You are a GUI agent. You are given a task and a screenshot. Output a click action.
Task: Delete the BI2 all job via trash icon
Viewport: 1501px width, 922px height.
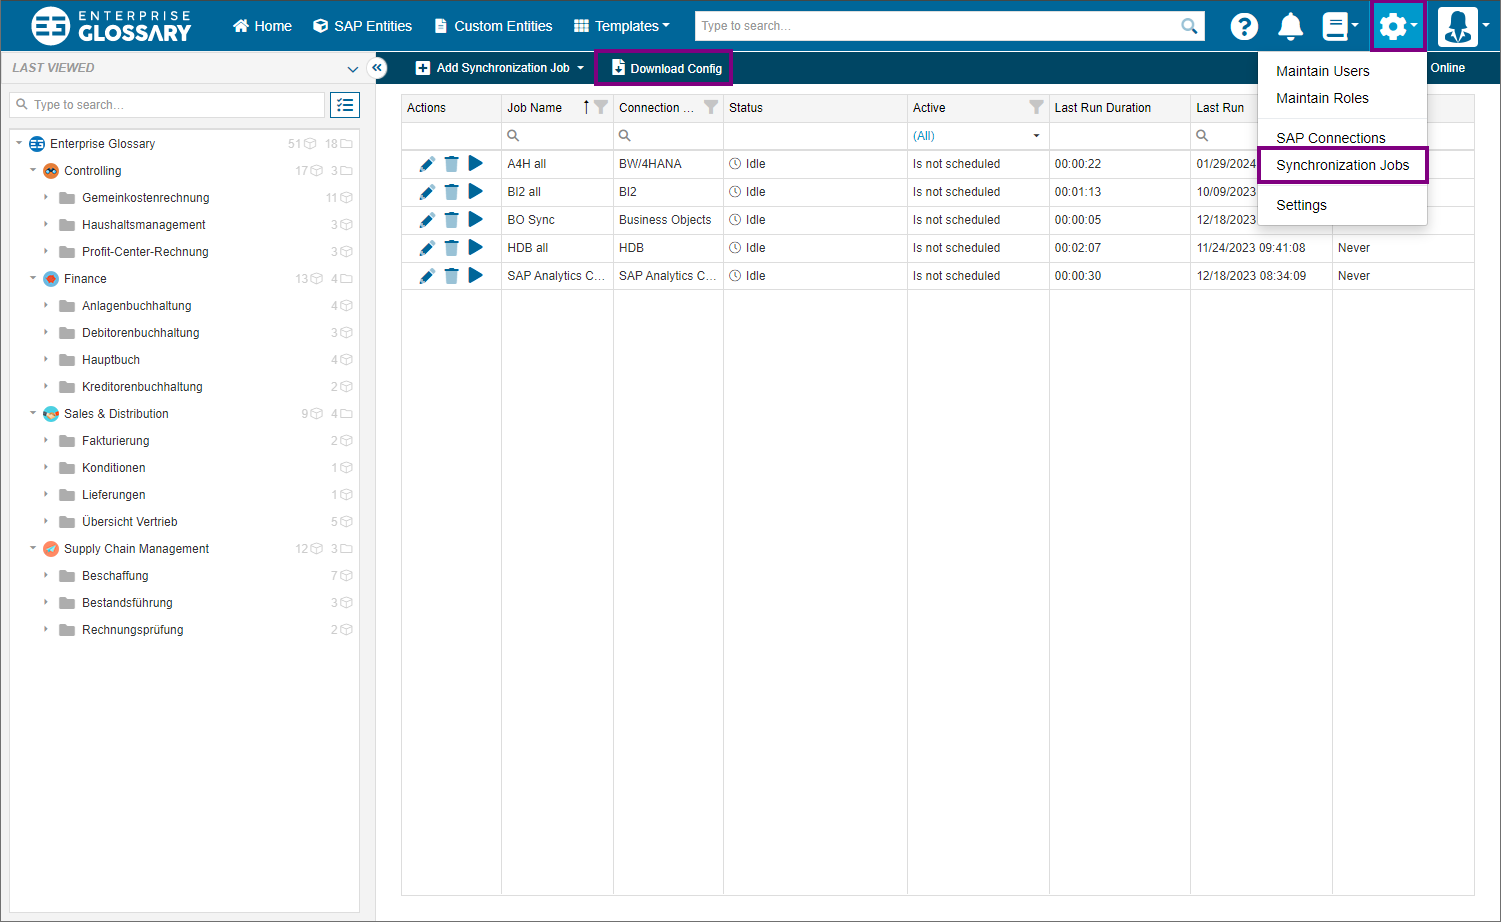coord(451,192)
